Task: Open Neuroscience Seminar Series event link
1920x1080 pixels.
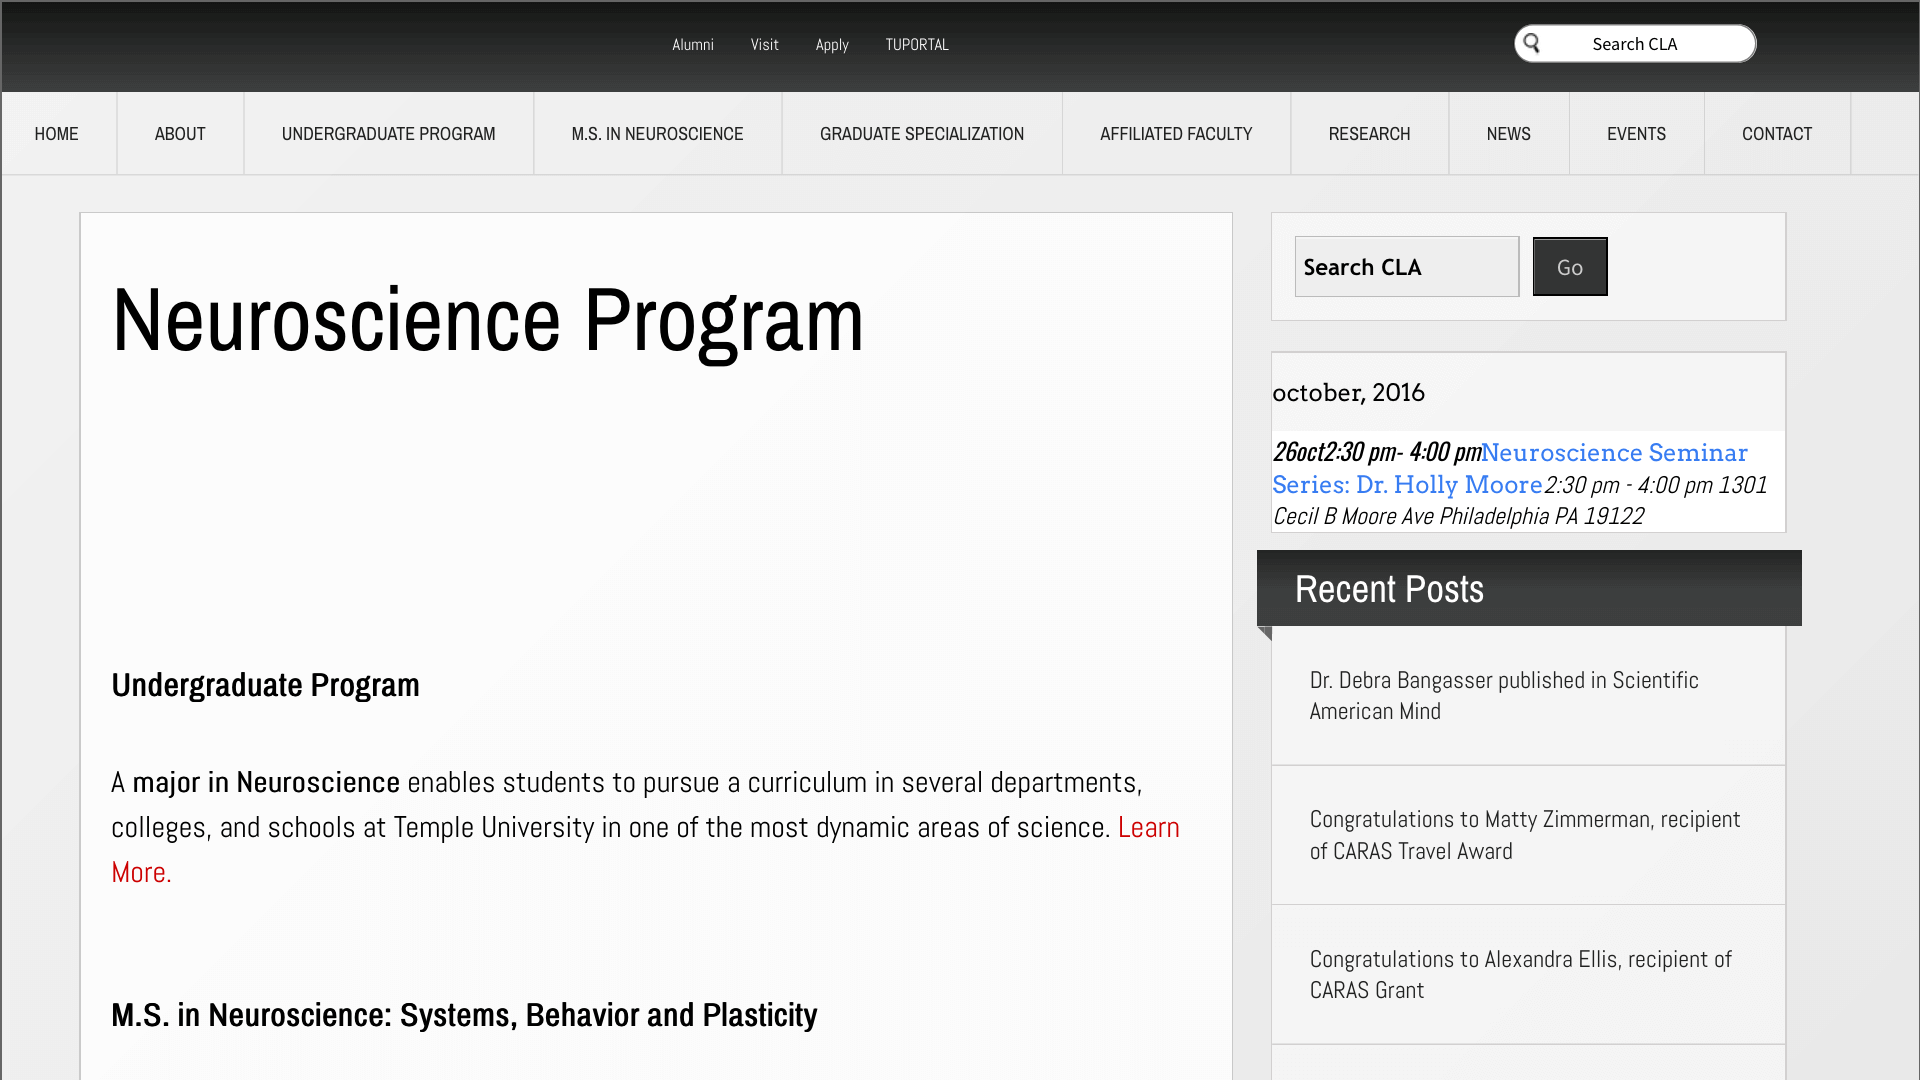Action: tap(1613, 453)
